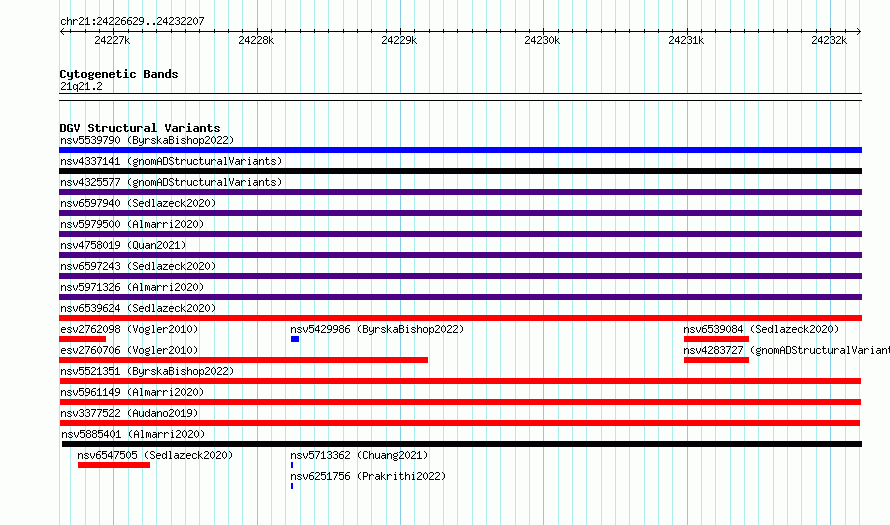Select the nsv4283727 gnomAD label

[x=786, y=350]
